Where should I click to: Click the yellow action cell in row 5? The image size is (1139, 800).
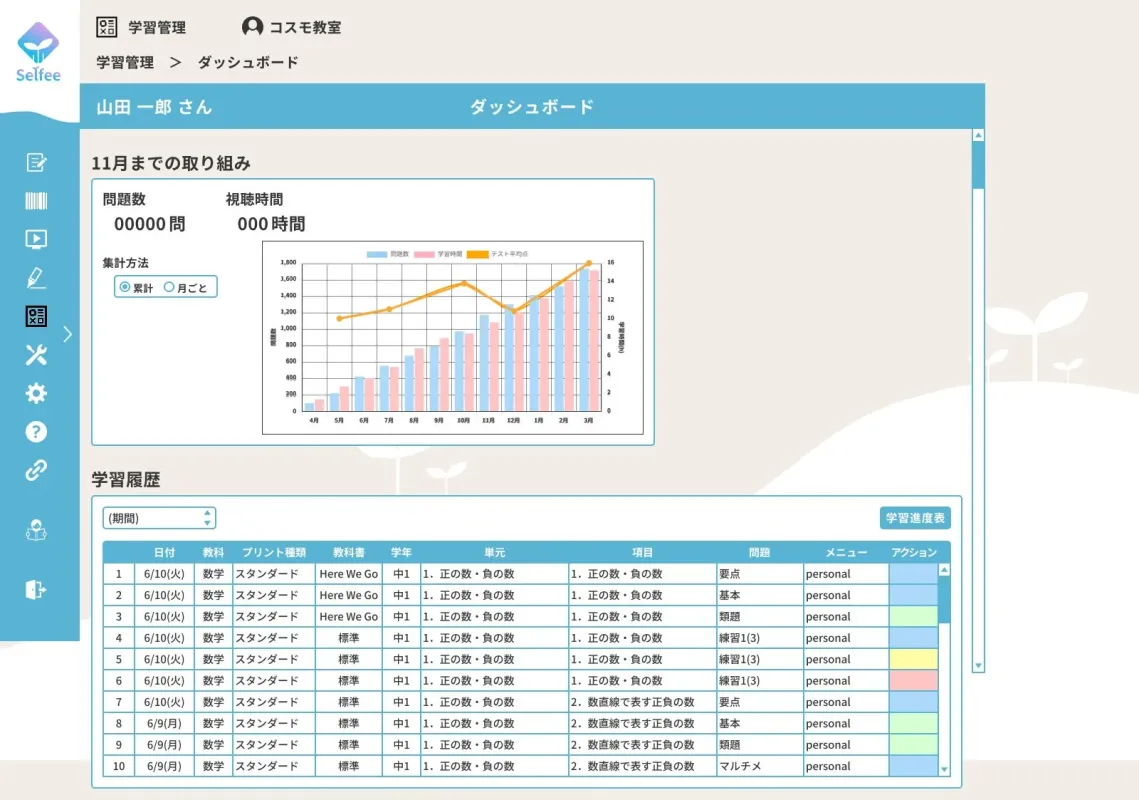pos(912,659)
